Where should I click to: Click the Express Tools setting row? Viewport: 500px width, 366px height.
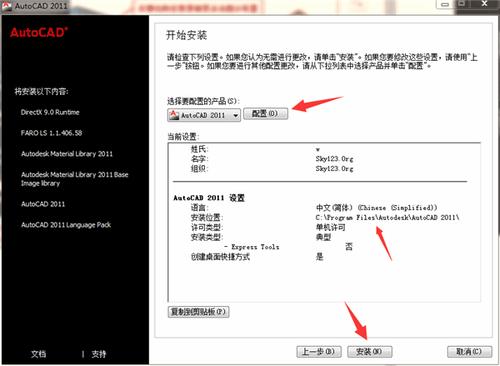click(288, 247)
